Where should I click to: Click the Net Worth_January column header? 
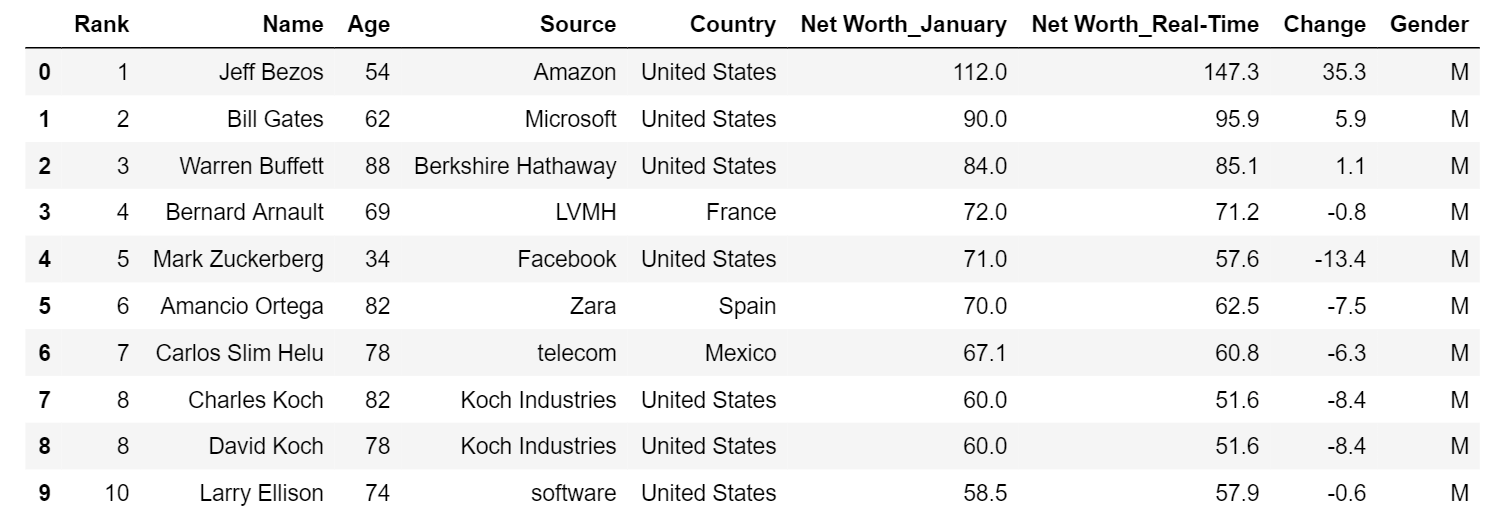903,25
